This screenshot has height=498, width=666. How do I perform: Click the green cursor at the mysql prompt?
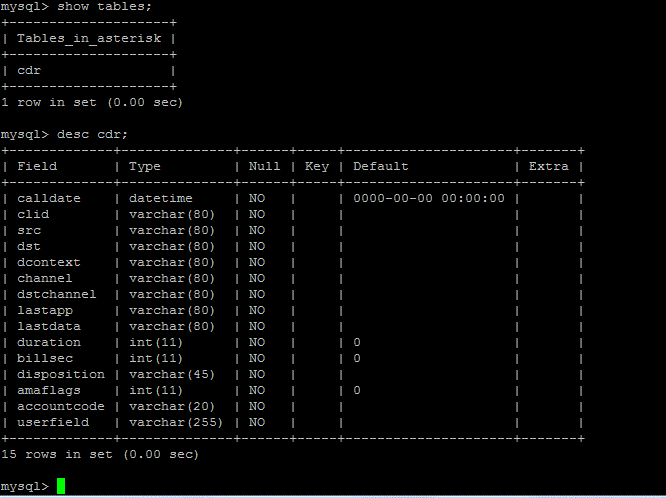(61, 486)
